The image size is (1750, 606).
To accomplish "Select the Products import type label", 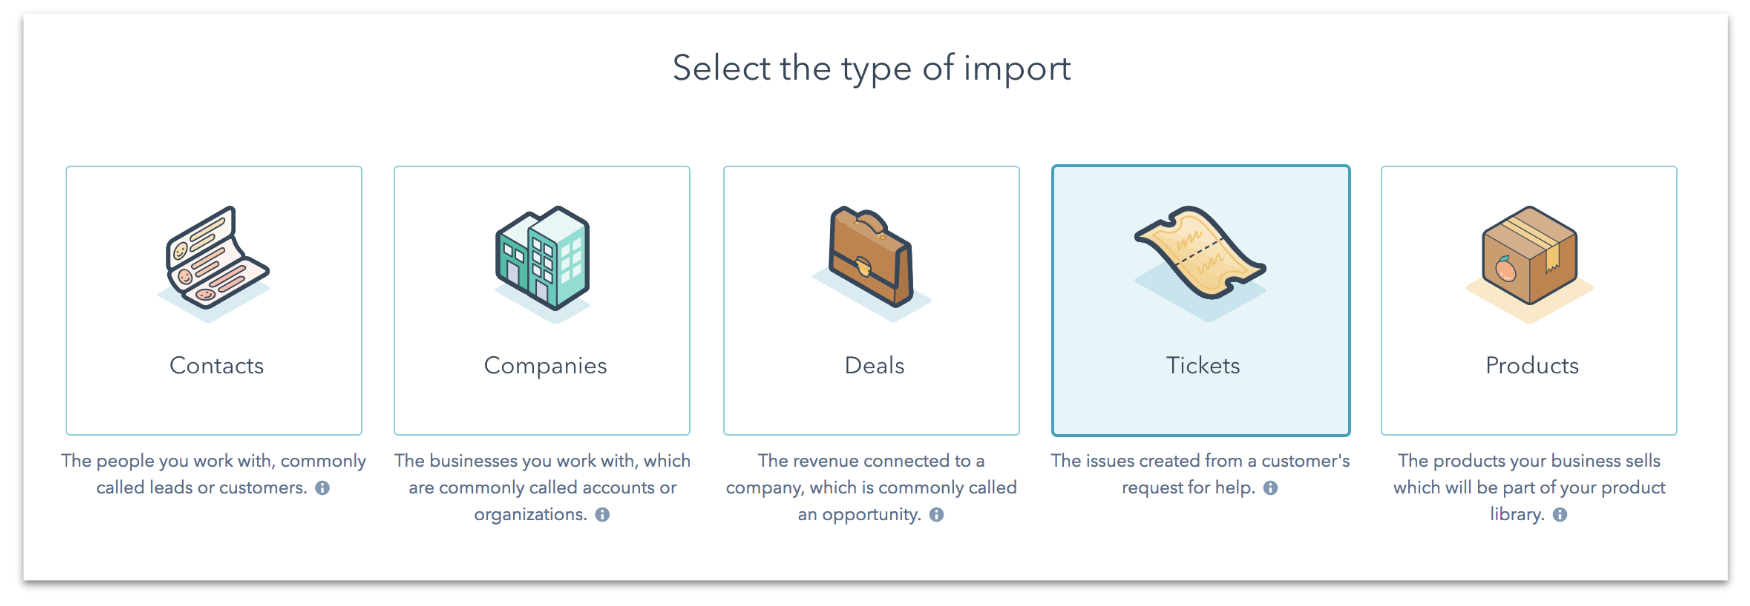I will 1532,366.
